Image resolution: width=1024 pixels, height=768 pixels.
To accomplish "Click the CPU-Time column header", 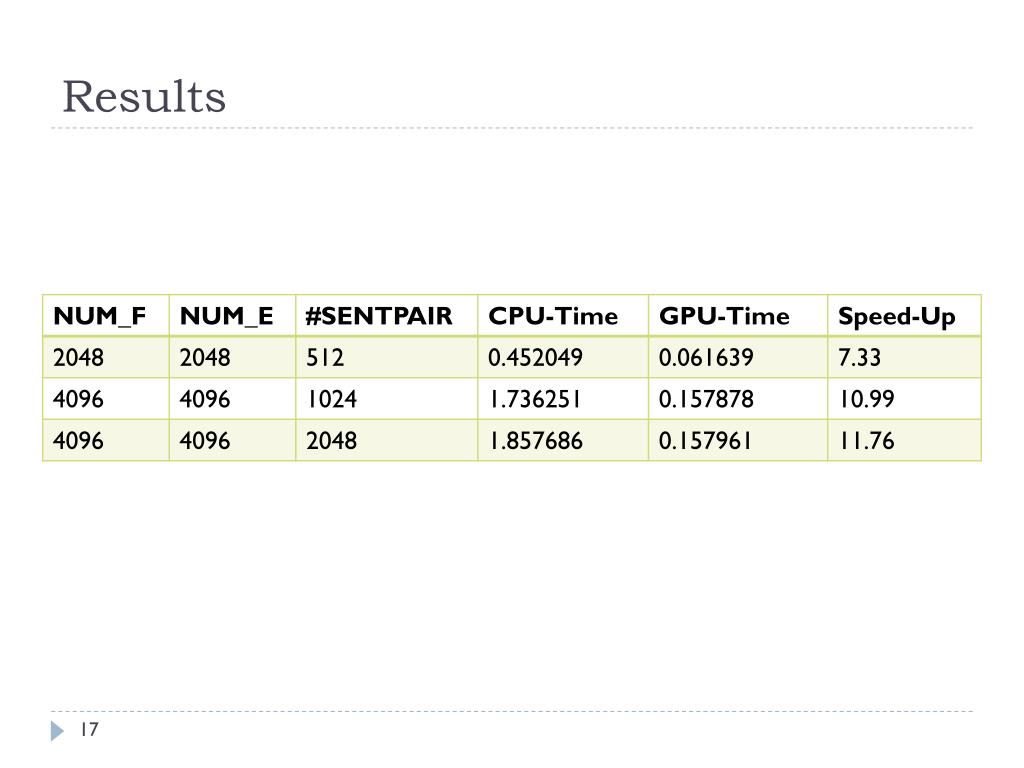I will tap(553, 316).
